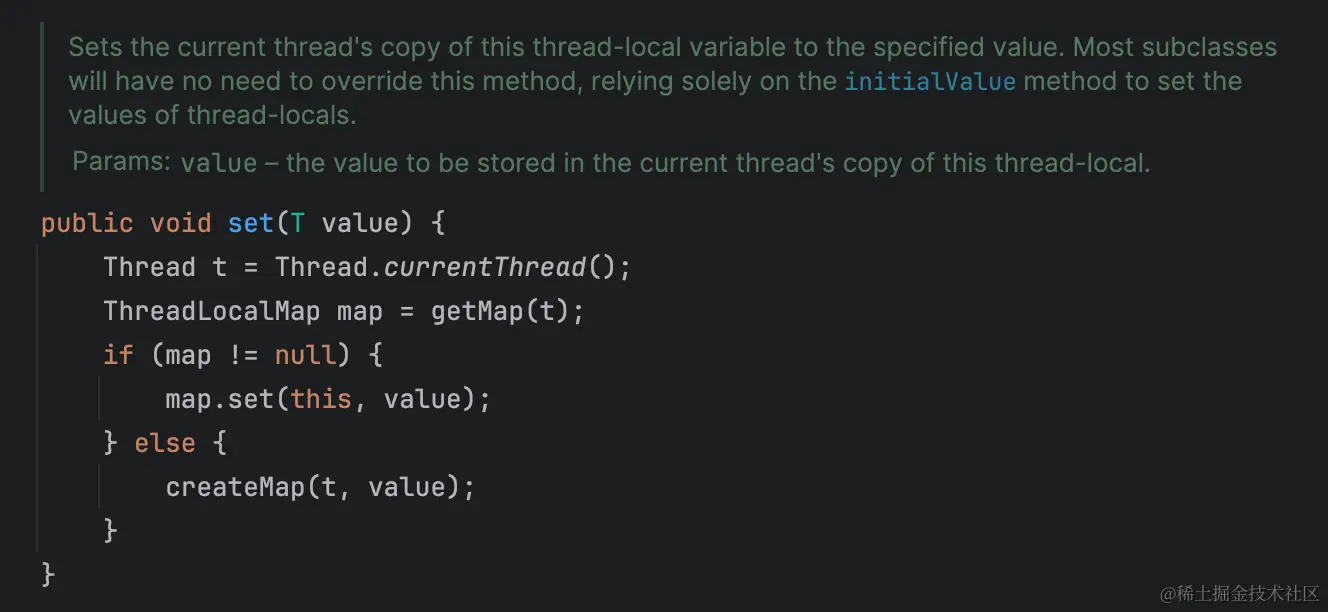
Task: Click the value parameter name after Params
Action: 219,163
